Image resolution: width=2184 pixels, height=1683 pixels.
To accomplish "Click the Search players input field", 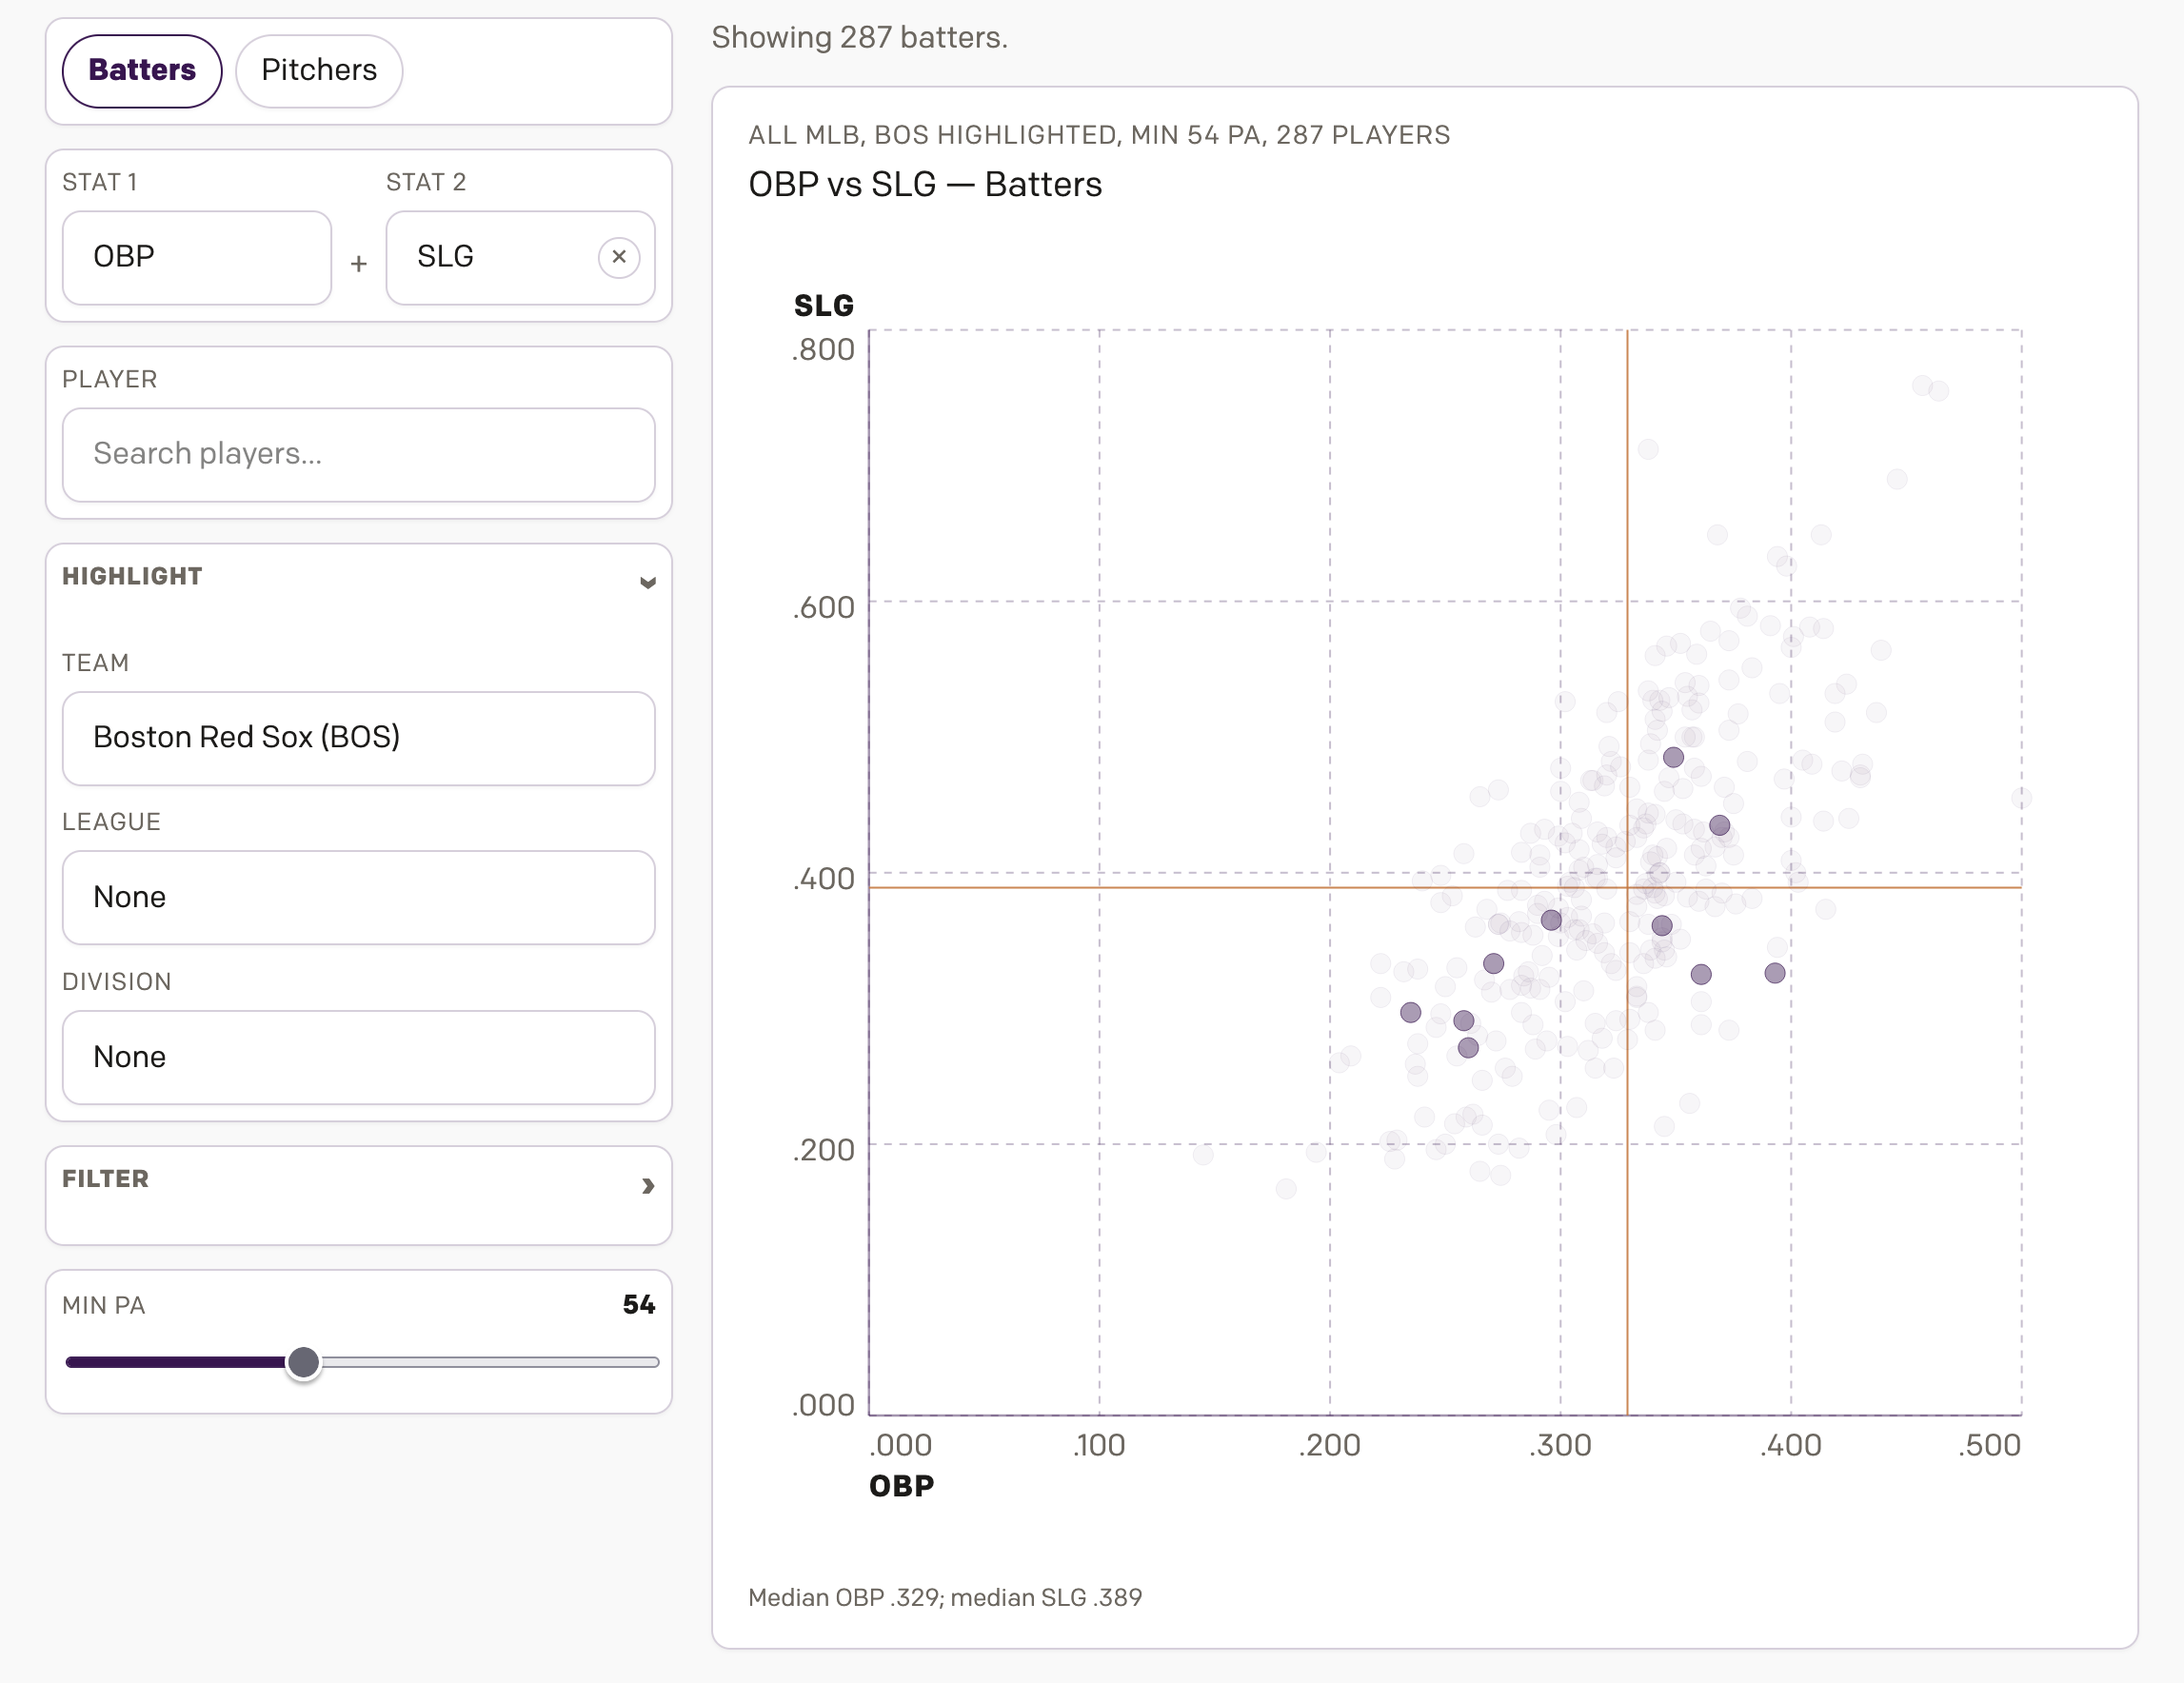I will 358,454.
